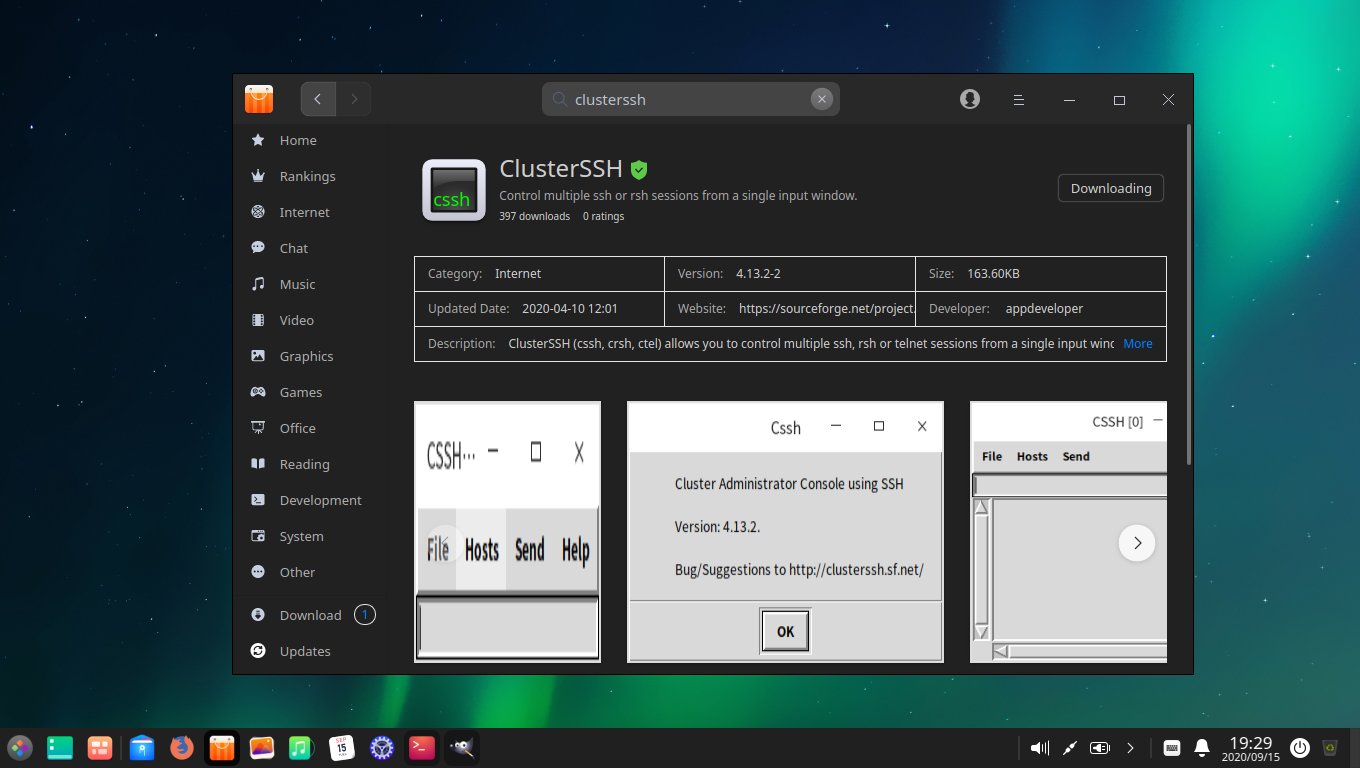Open the sourceforge website link
This screenshot has height=768, width=1360.
click(826, 309)
